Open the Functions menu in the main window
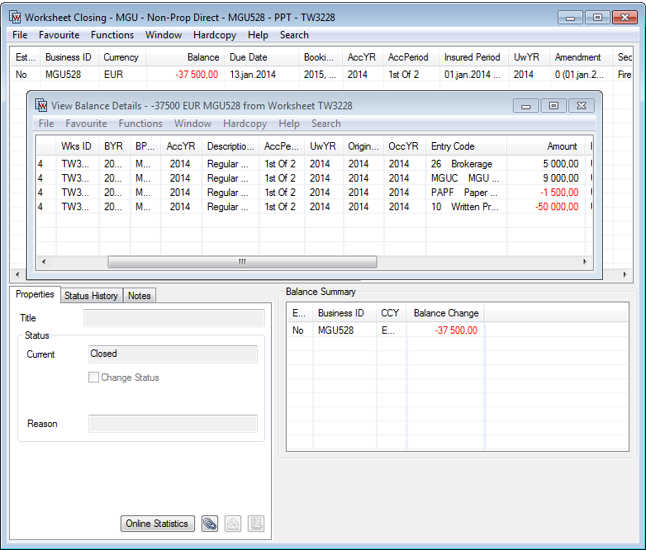Viewport: 646px width, 551px height. 112,35
